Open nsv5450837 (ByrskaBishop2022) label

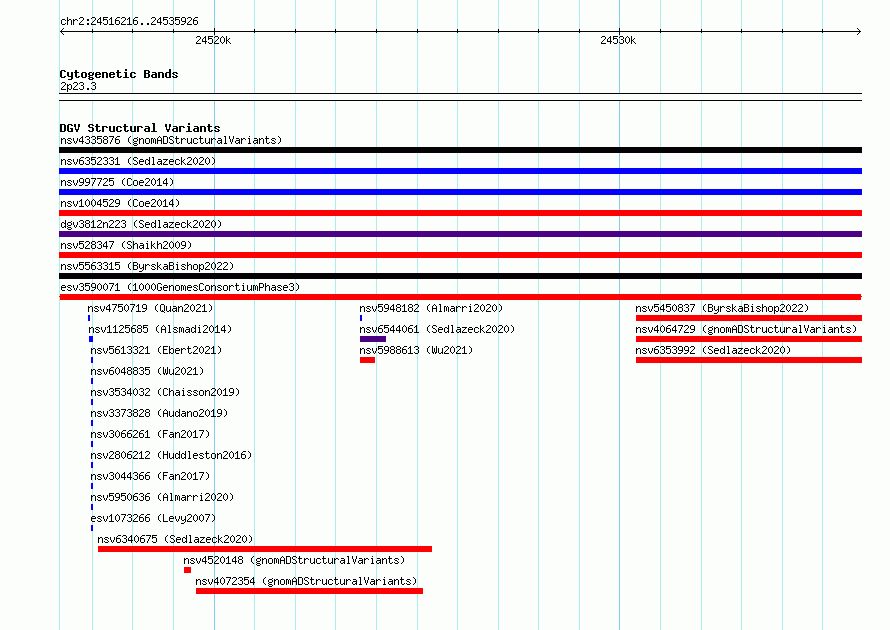pyautogui.click(x=722, y=308)
